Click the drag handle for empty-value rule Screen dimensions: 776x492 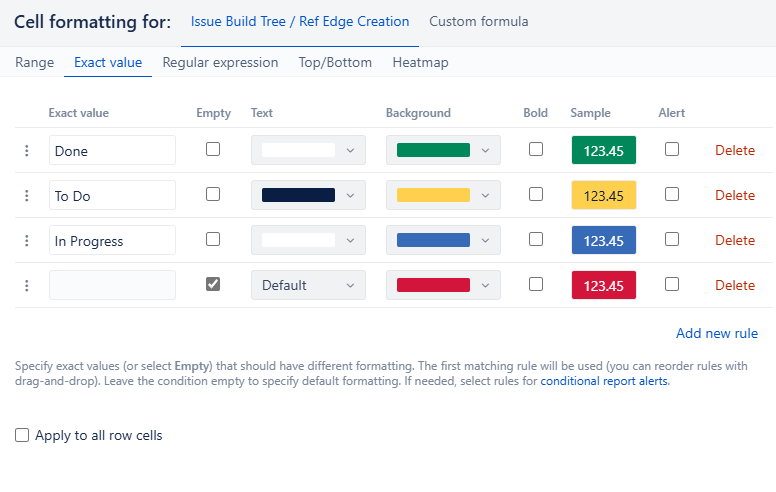click(x=27, y=286)
